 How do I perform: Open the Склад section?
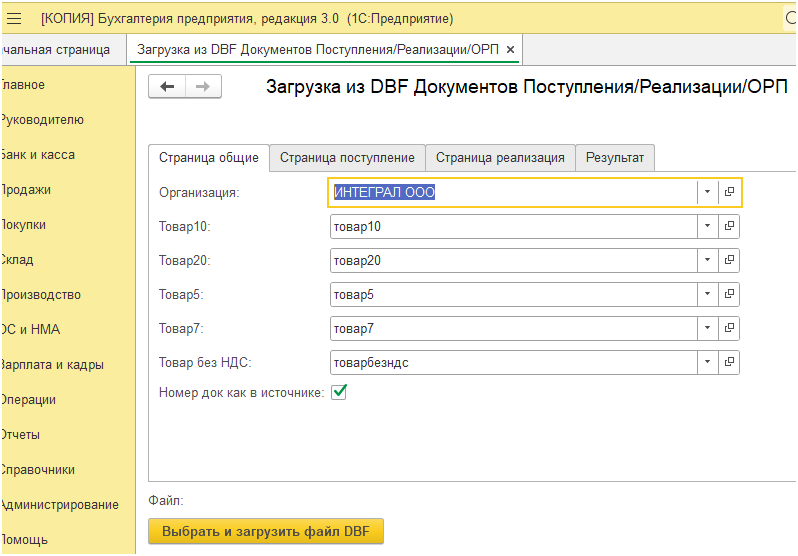(17, 260)
